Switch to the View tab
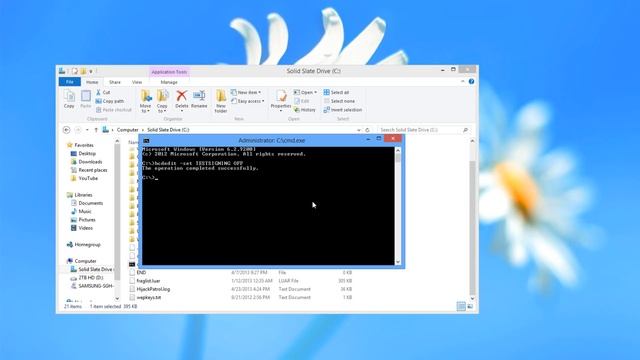Image resolution: width=640 pixels, height=360 pixels. 137,82
